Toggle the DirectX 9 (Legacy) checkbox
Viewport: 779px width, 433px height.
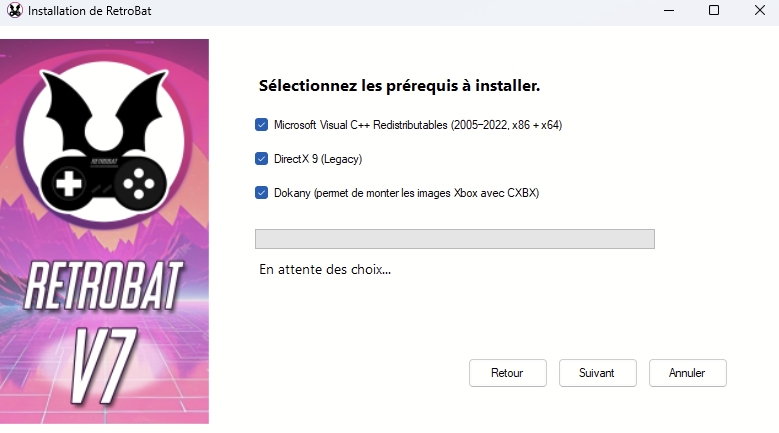262,159
